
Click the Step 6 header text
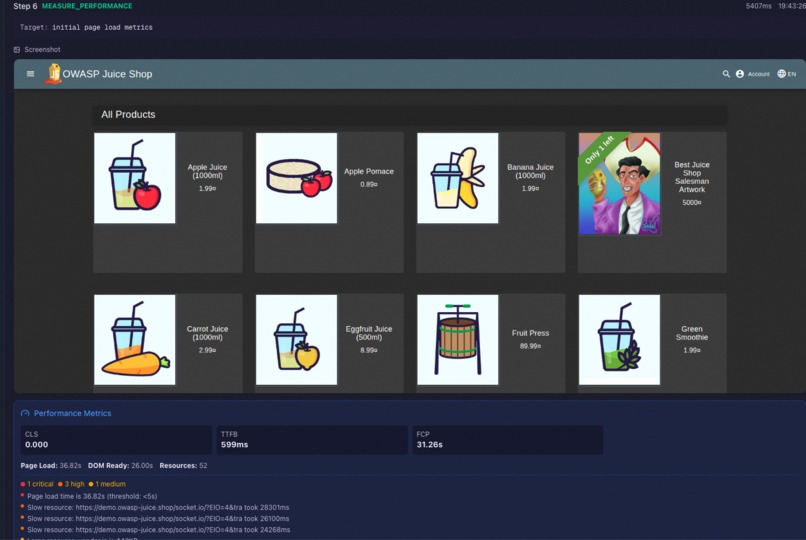25,6
